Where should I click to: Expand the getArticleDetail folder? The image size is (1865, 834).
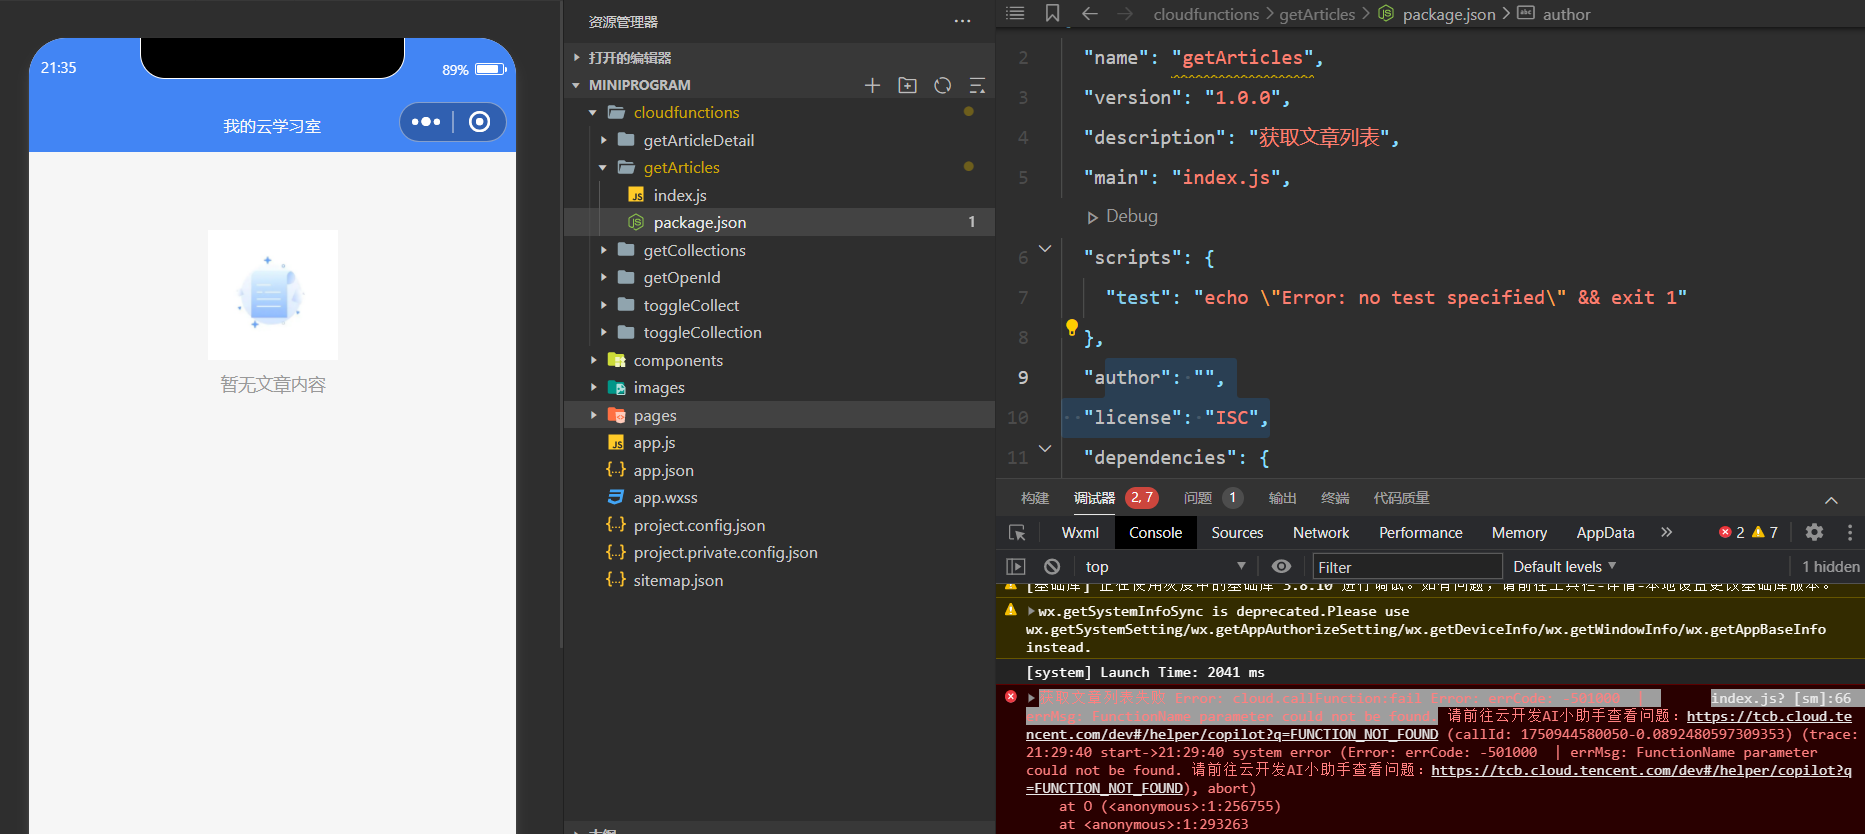(603, 140)
